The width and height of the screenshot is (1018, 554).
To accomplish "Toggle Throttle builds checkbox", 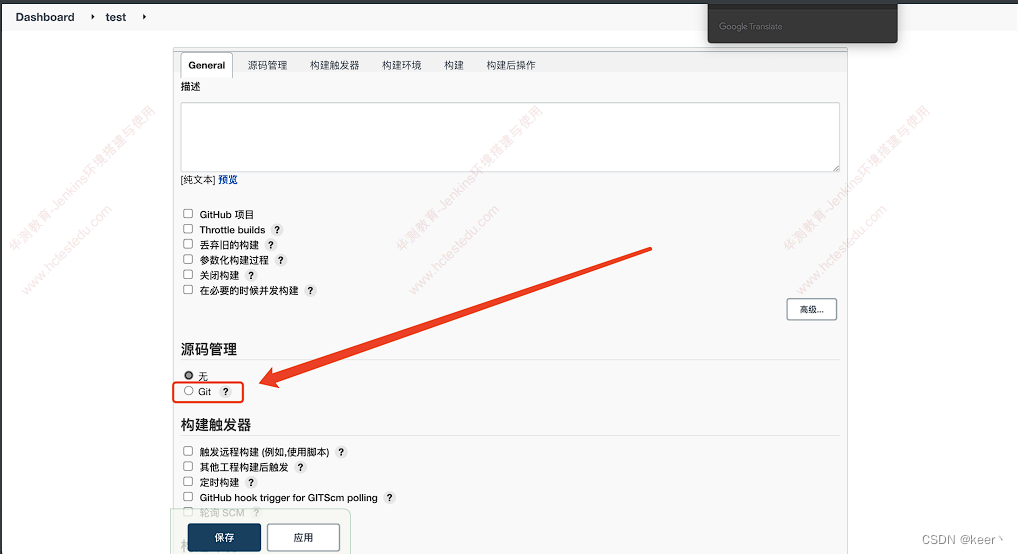I will click(188, 229).
